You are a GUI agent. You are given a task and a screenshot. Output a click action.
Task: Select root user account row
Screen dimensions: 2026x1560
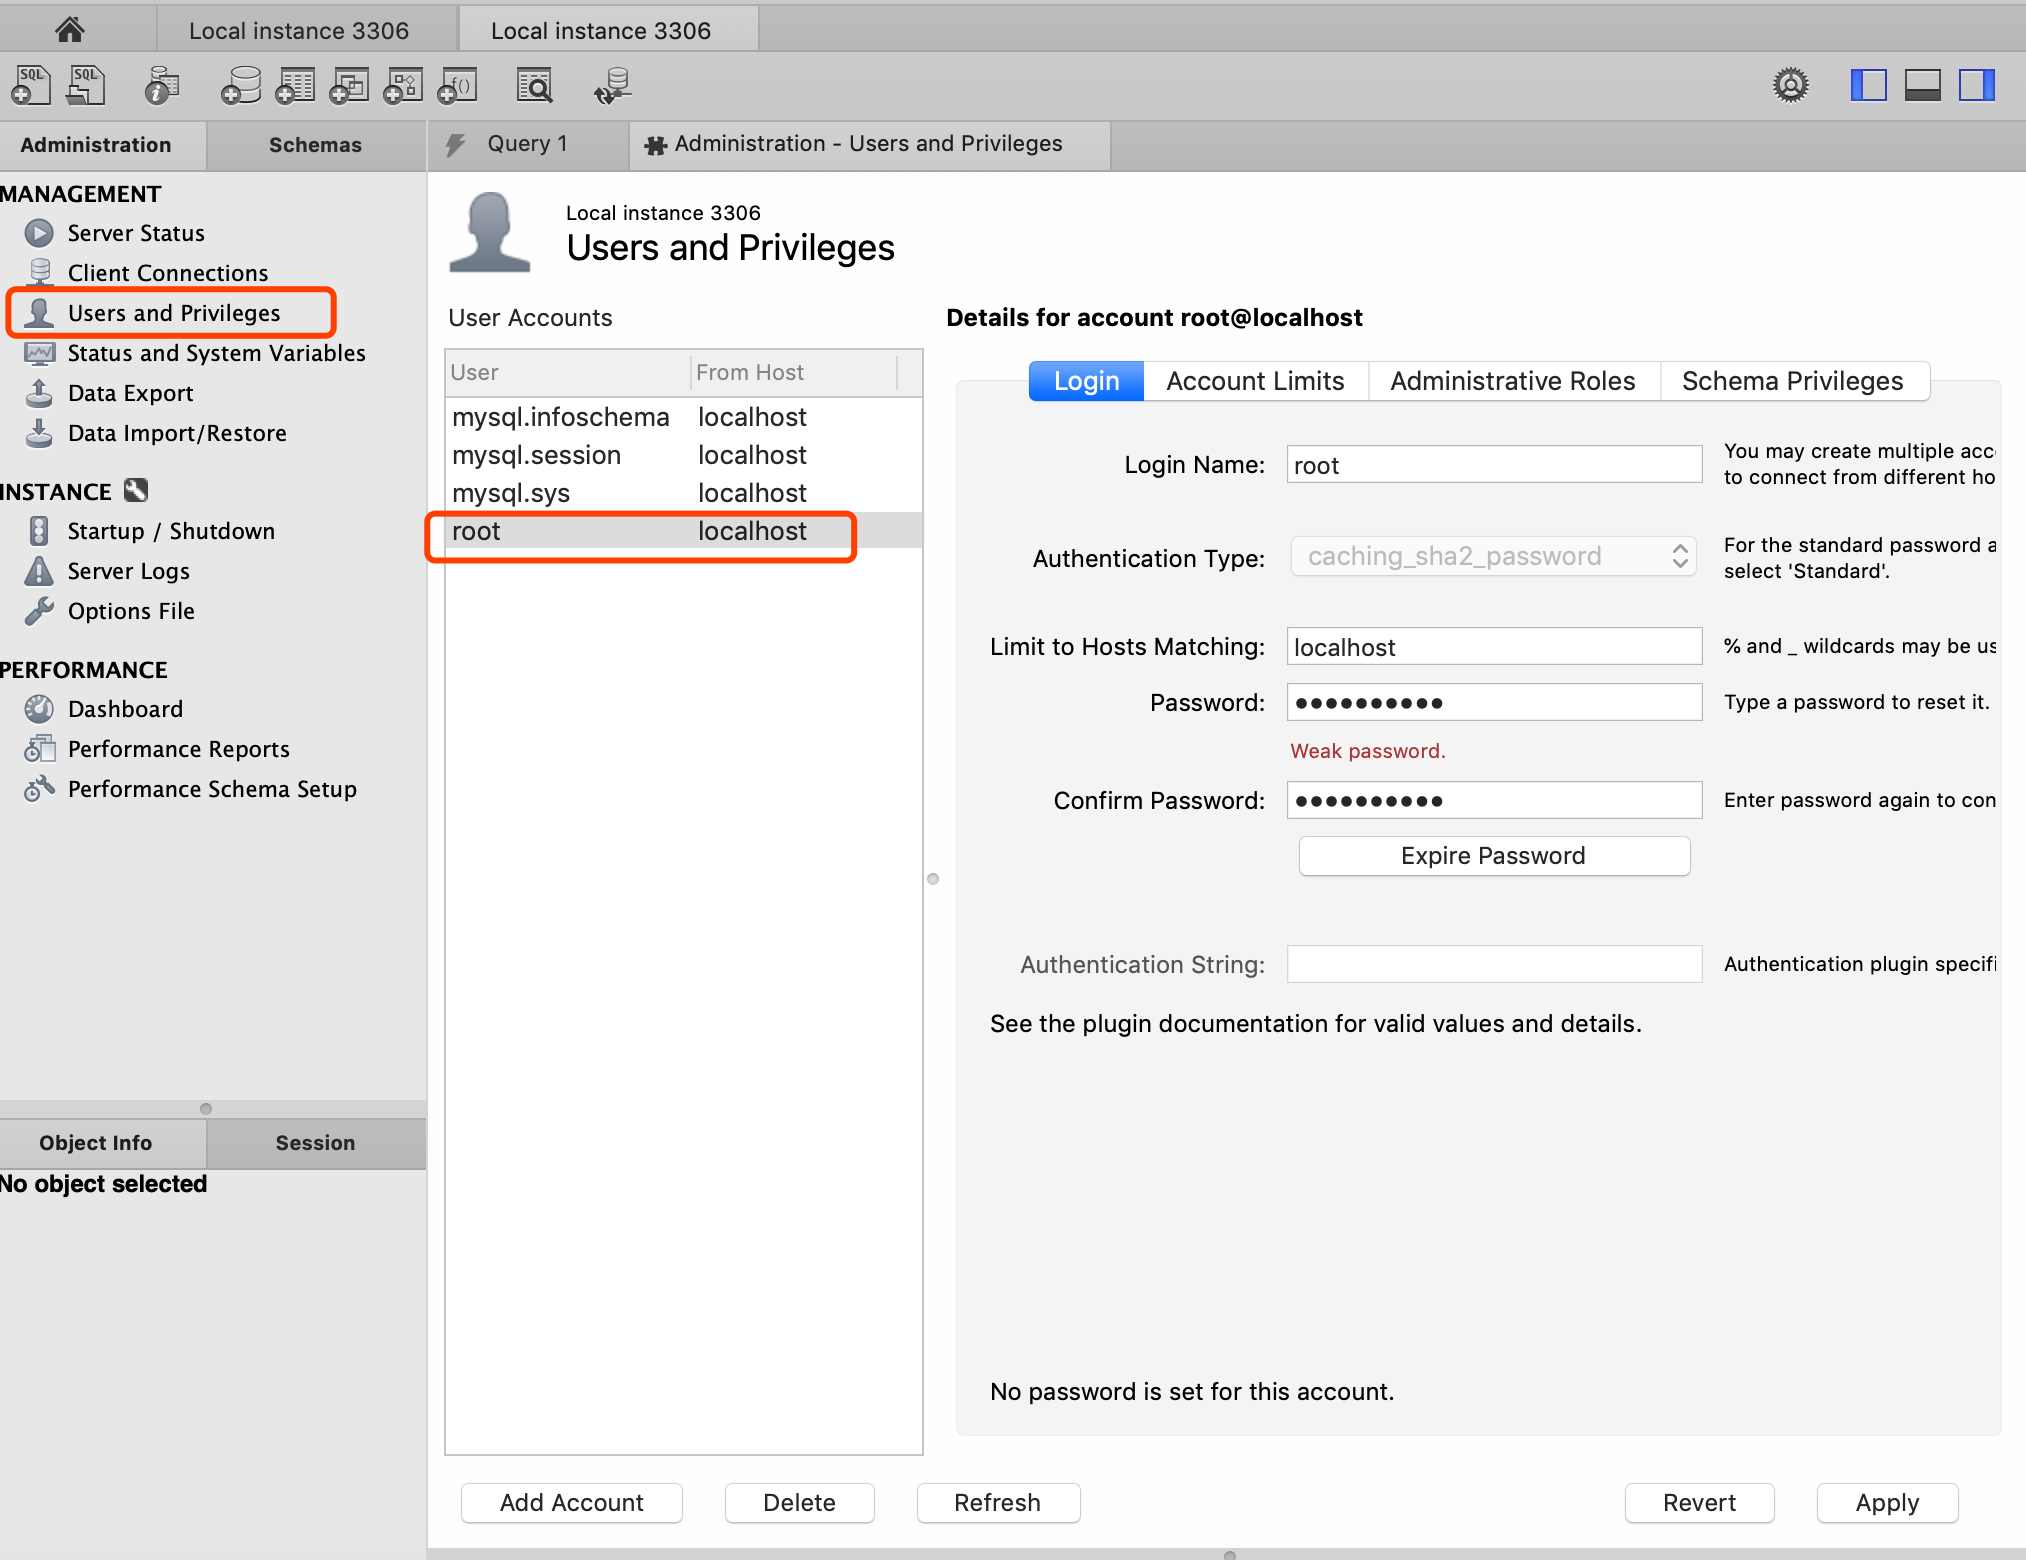[684, 531]
